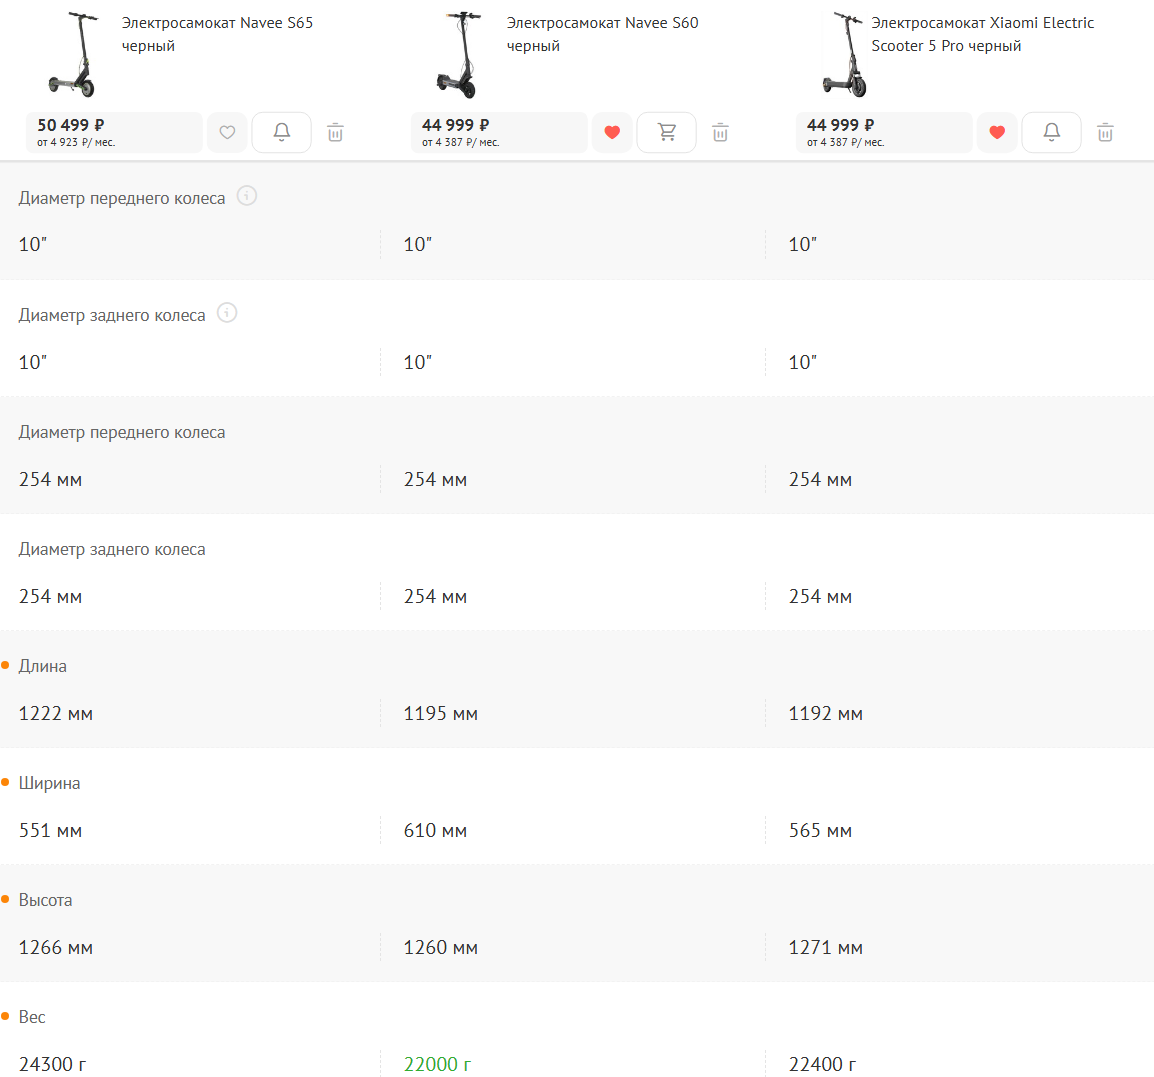Delete Navee S65 from comparison

336,132
